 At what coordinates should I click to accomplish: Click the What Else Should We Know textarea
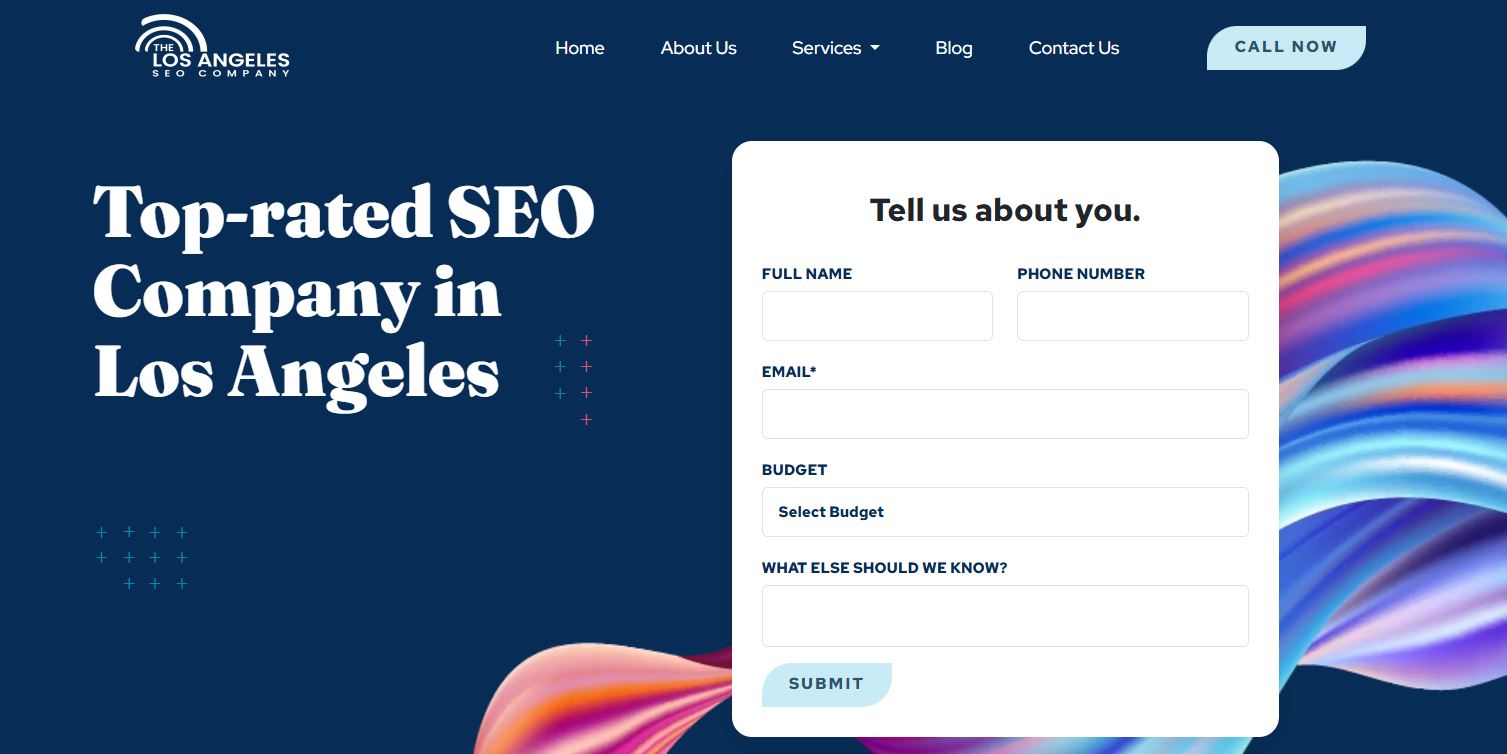click(x=1005, y=616)
